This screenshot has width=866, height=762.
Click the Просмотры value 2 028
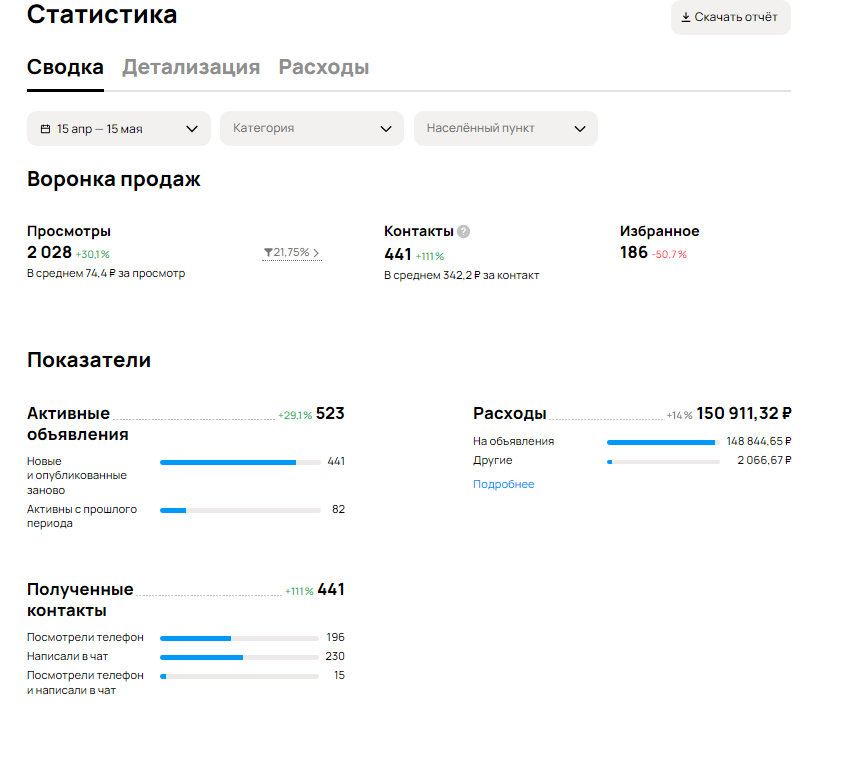click(x=49, y=252)
